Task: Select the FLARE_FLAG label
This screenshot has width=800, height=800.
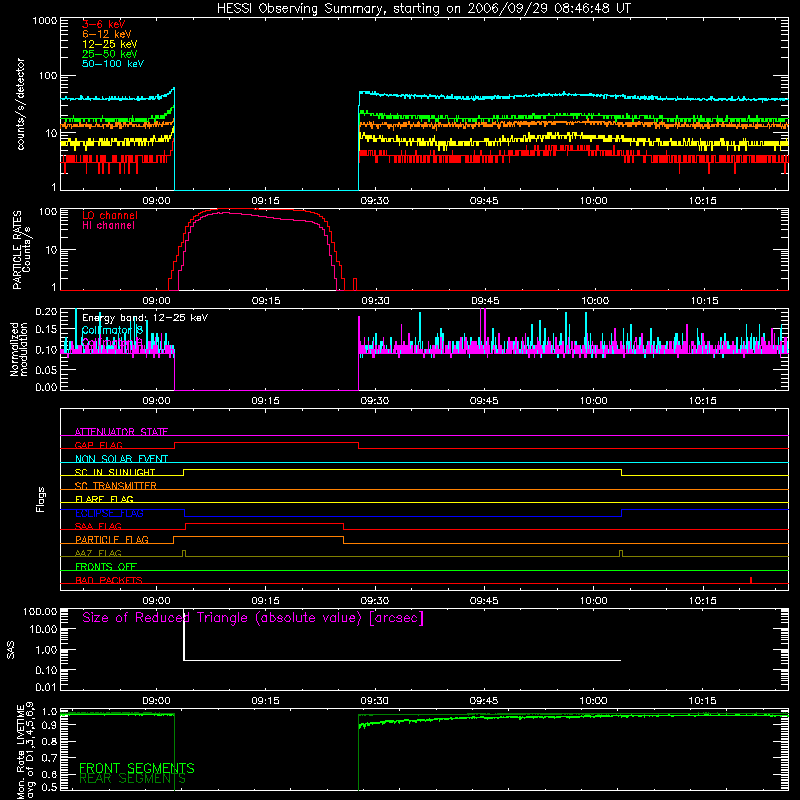Action: point(104,499)
